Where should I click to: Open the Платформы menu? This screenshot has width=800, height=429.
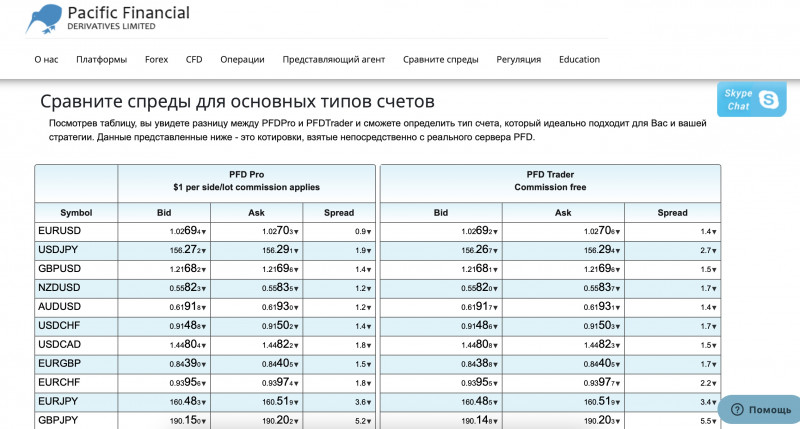tap(102, 59)
